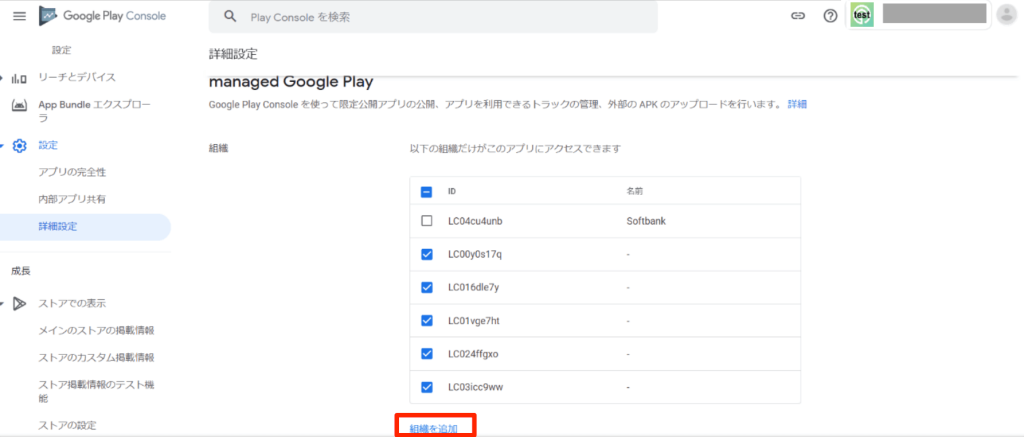Click the ストアでの表示 sidebar label

pyautogui.click(x=72, y=303)
